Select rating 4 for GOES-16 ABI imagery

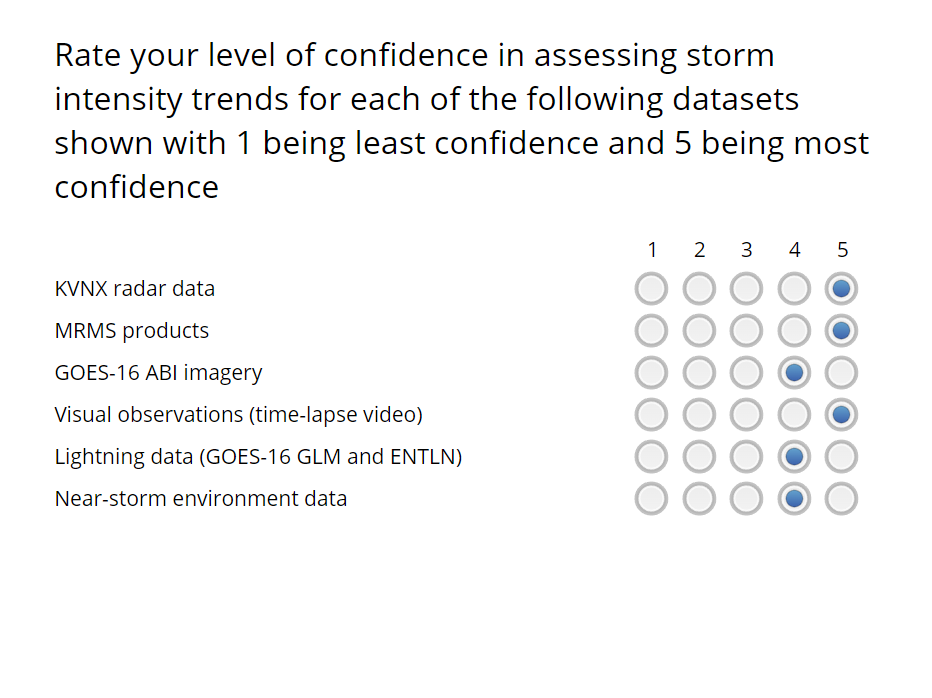pos(795,373)
